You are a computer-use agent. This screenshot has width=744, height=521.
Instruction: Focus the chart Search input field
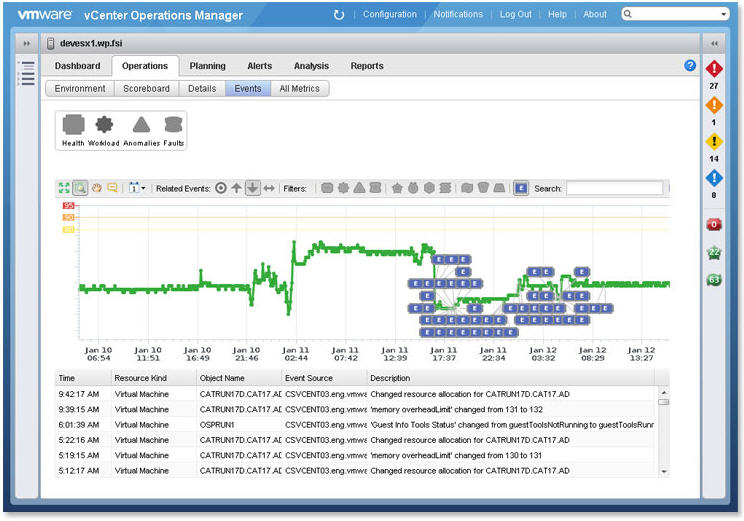615,188
